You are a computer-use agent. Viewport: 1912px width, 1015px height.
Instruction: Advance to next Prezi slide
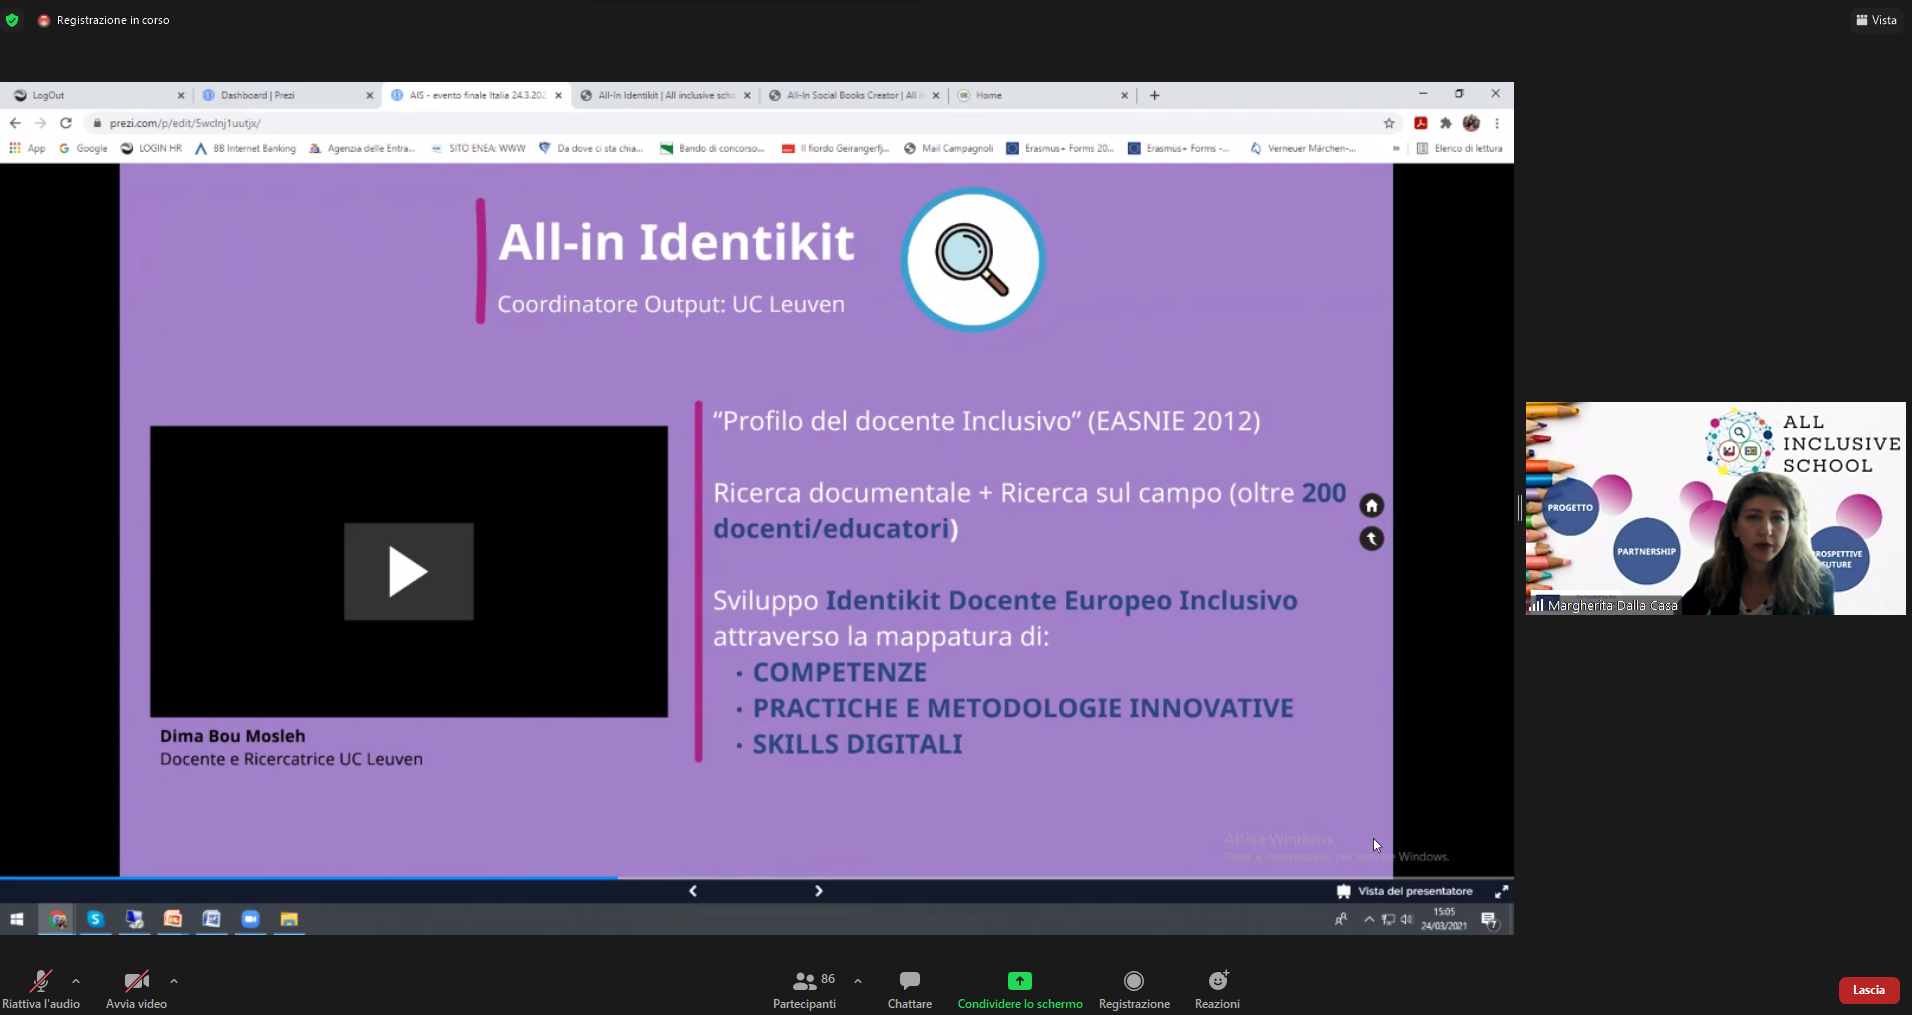[x=819, y=891]
